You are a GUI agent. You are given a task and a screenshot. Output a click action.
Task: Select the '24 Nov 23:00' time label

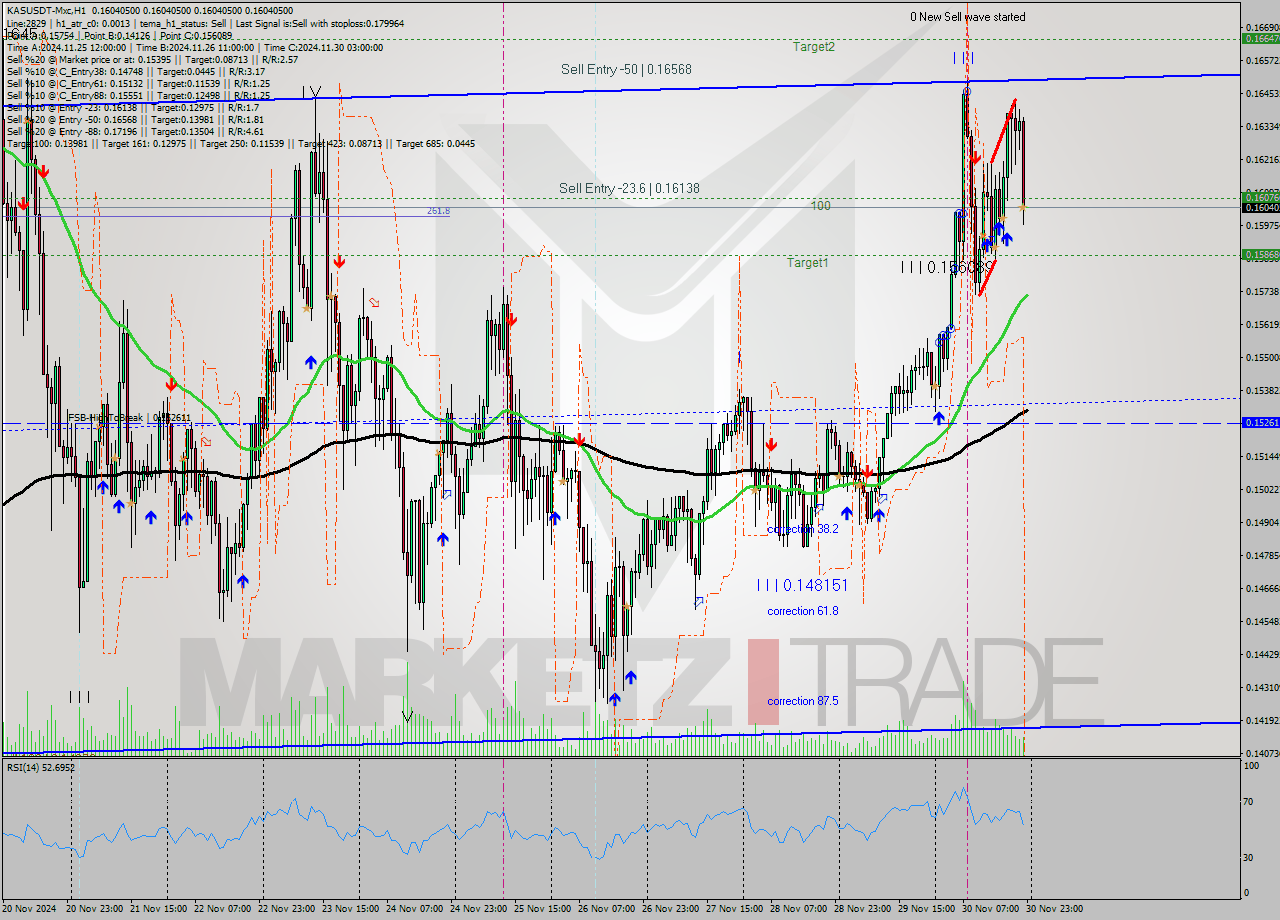point(480,909)
